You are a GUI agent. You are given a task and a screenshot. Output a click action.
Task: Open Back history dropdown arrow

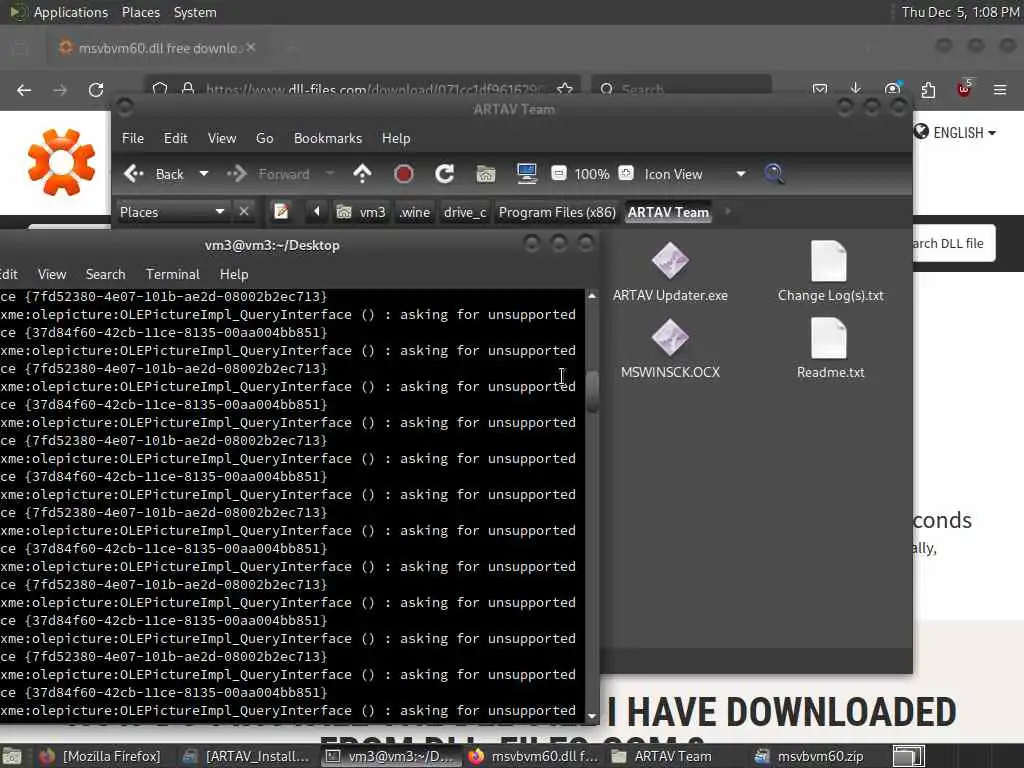[x=204, y=174]
